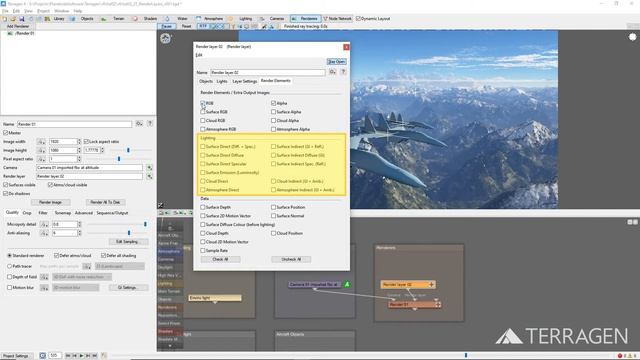Click the preset icon beside the Render layer name
This screenshot has height=360, width=640.
point(333,72)
